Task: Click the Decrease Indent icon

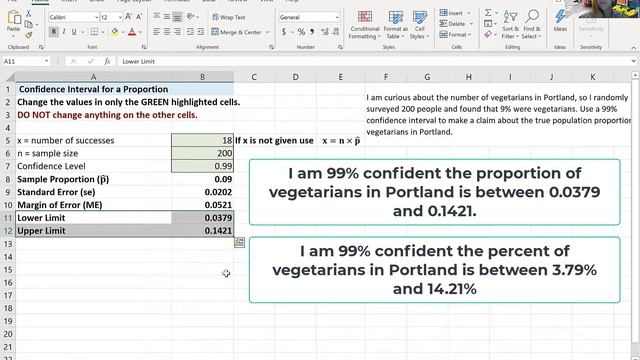Action: pyautogui.click(x=190, y=32)
